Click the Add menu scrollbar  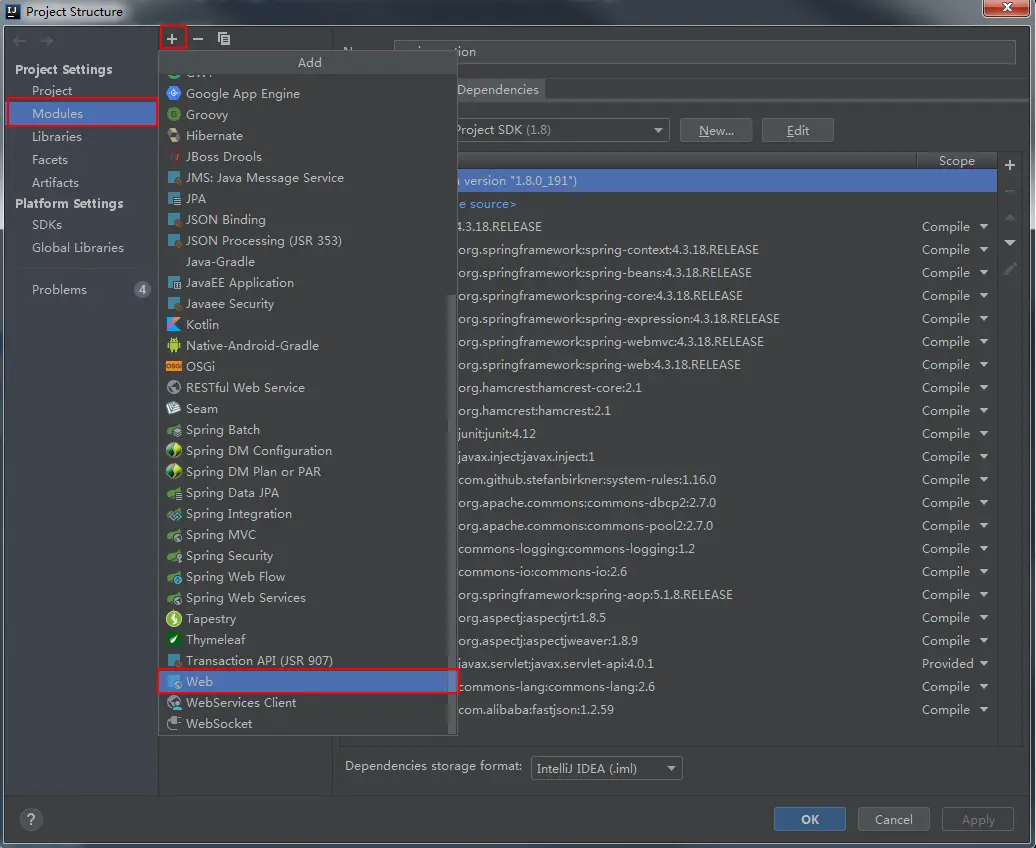[x=452, y=514]
